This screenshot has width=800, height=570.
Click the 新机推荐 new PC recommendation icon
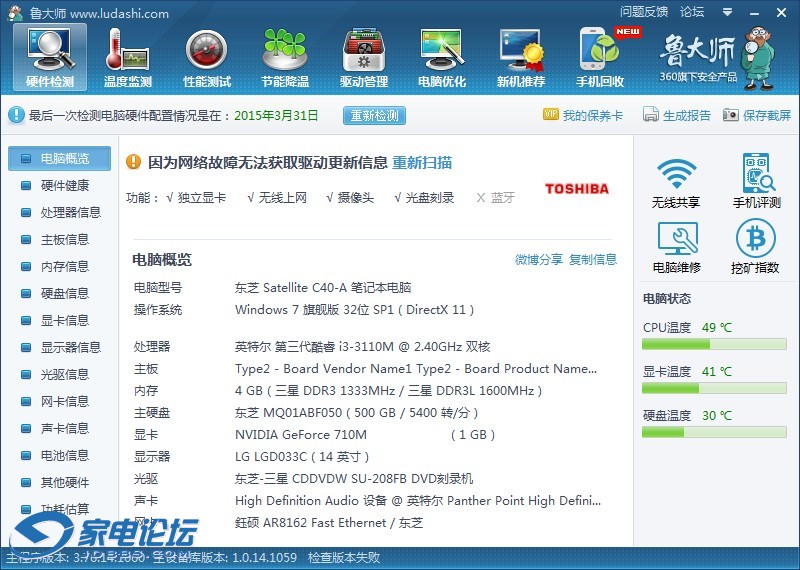tap(521, 56)
